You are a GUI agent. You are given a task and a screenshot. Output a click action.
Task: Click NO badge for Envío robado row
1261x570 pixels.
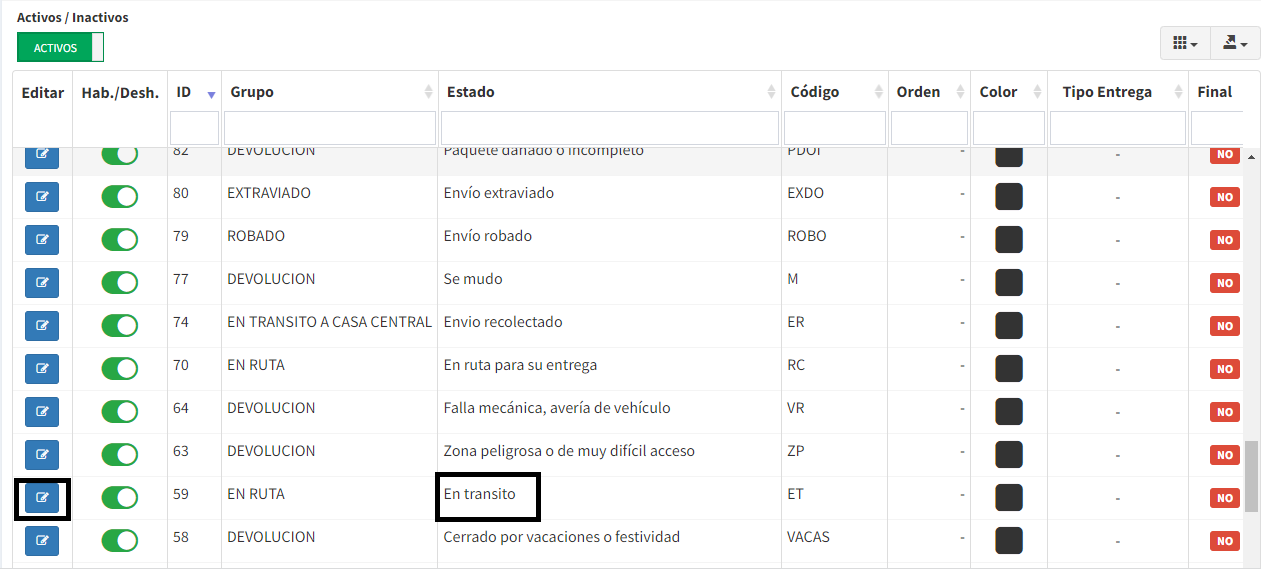[1224, 240]
